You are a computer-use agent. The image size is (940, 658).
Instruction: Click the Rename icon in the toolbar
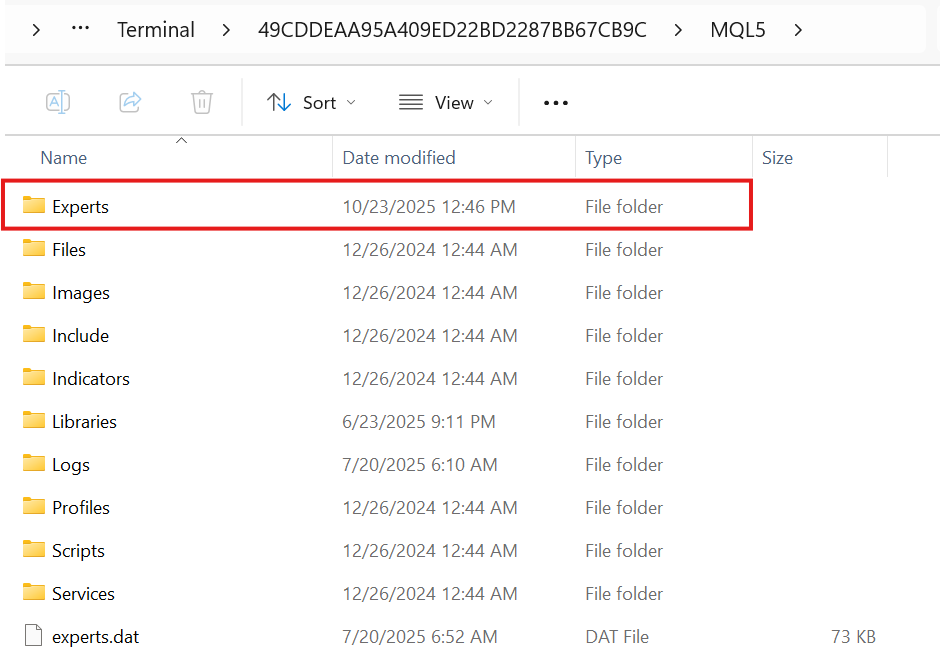[57, 101]
